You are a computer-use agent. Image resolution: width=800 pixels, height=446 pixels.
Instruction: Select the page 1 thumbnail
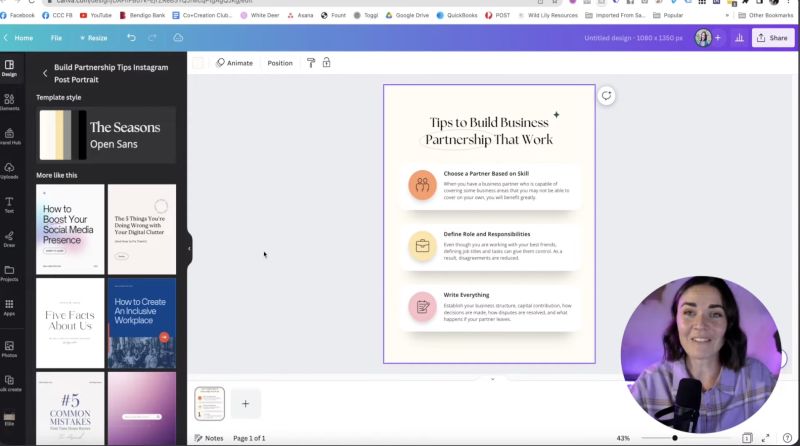209,404
